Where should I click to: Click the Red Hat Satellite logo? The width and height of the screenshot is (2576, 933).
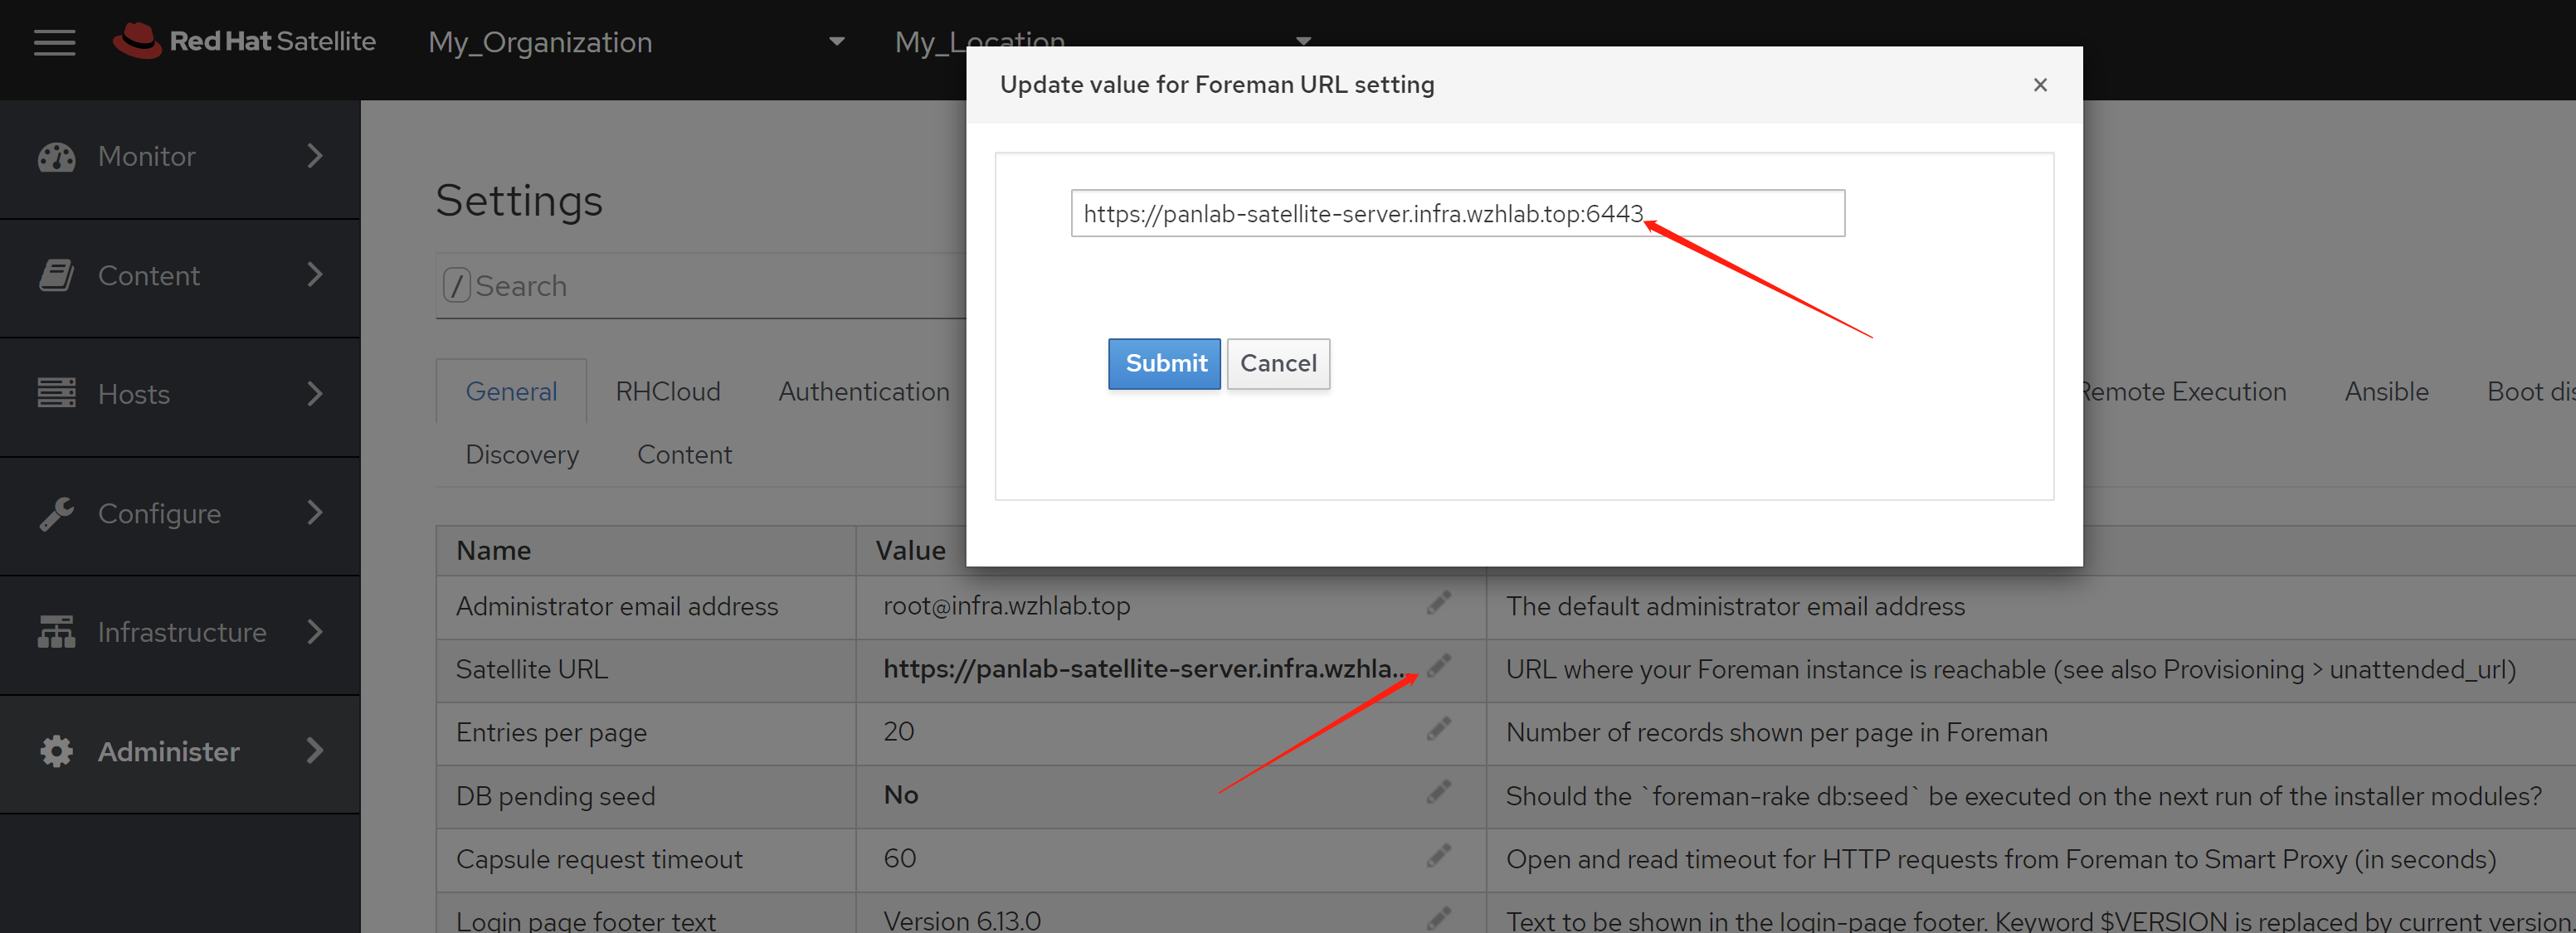[244, 41]
